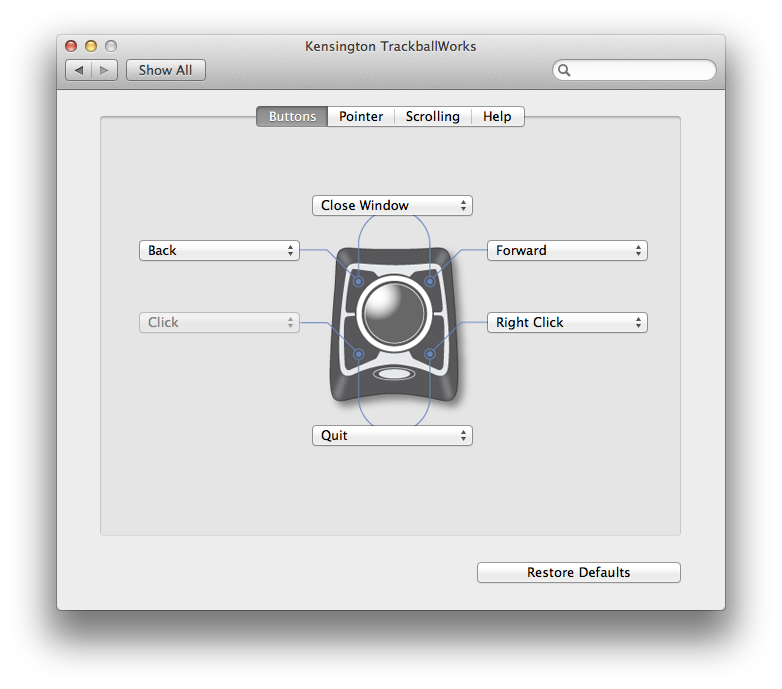Open the disabled Click assignment dropdown
Screen dimensions: 782x689
(x=219, y=323)
